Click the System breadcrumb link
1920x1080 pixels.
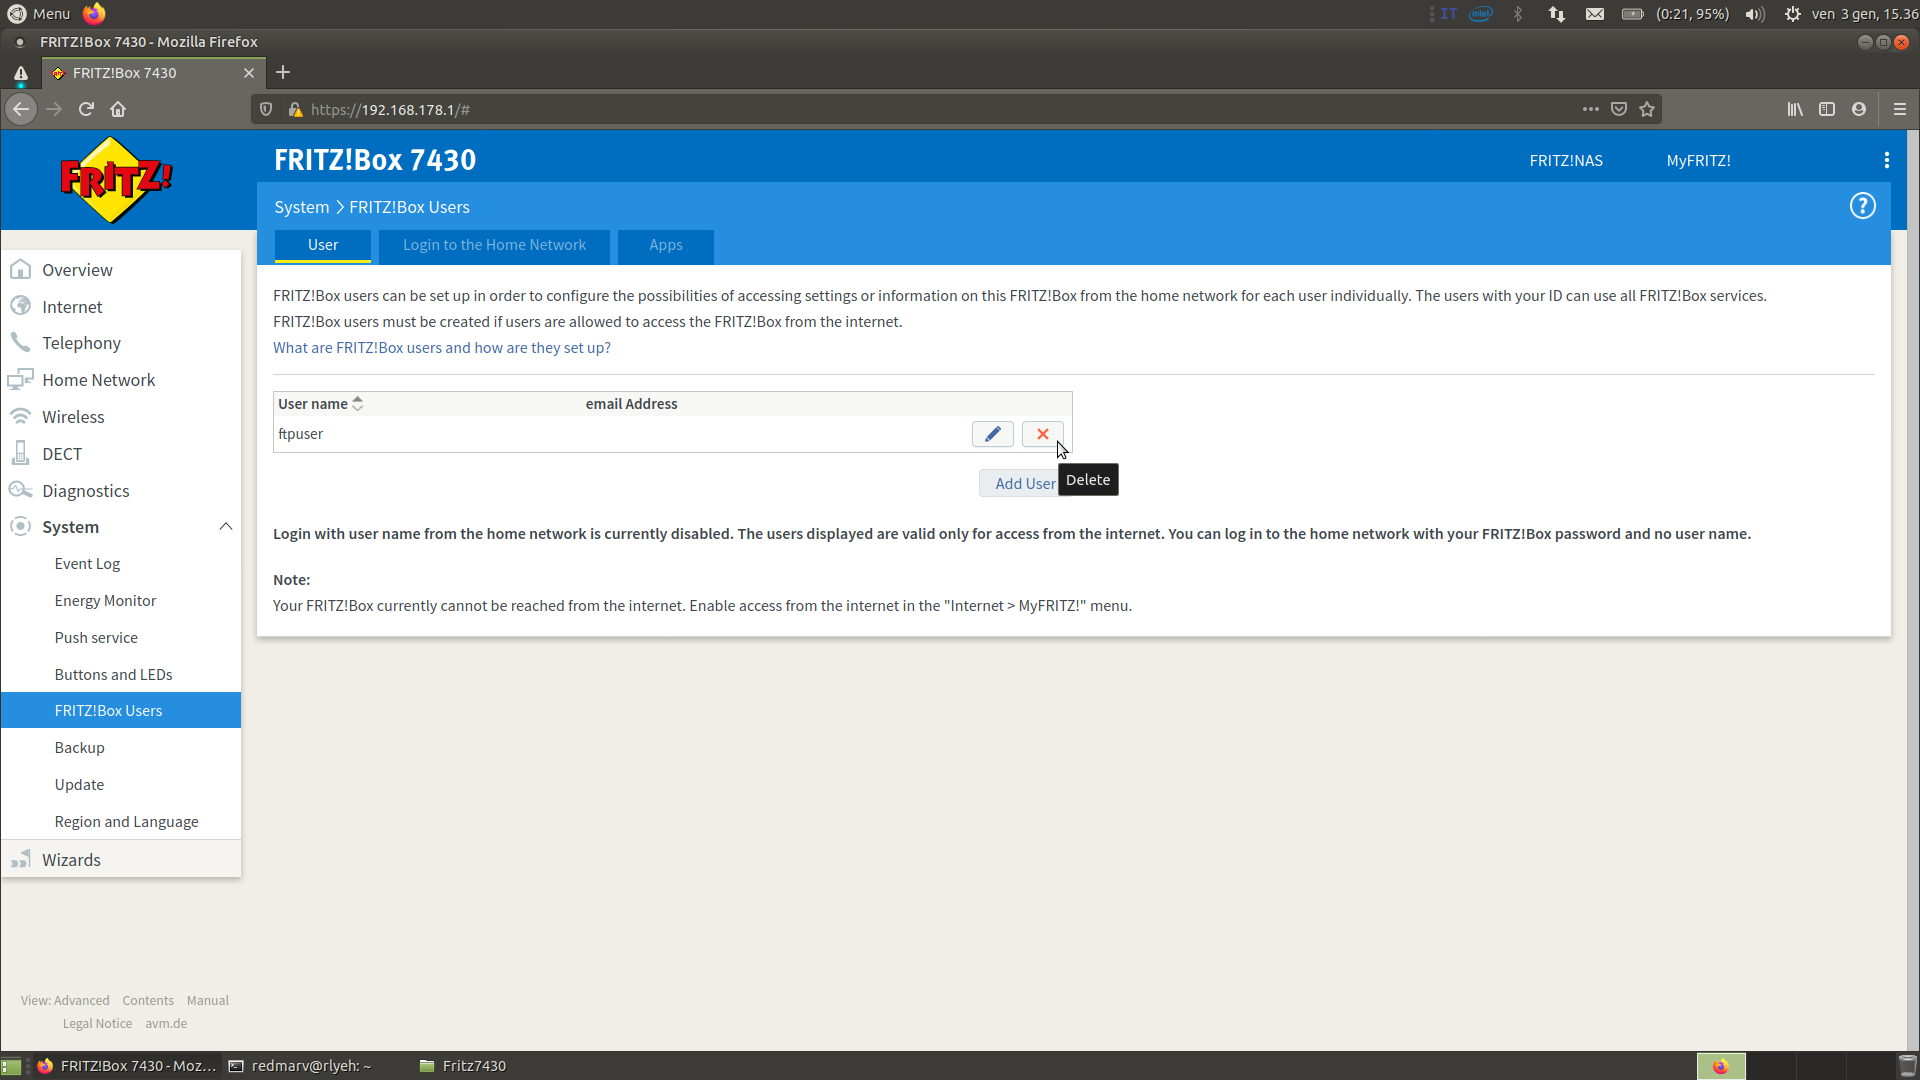301,207
